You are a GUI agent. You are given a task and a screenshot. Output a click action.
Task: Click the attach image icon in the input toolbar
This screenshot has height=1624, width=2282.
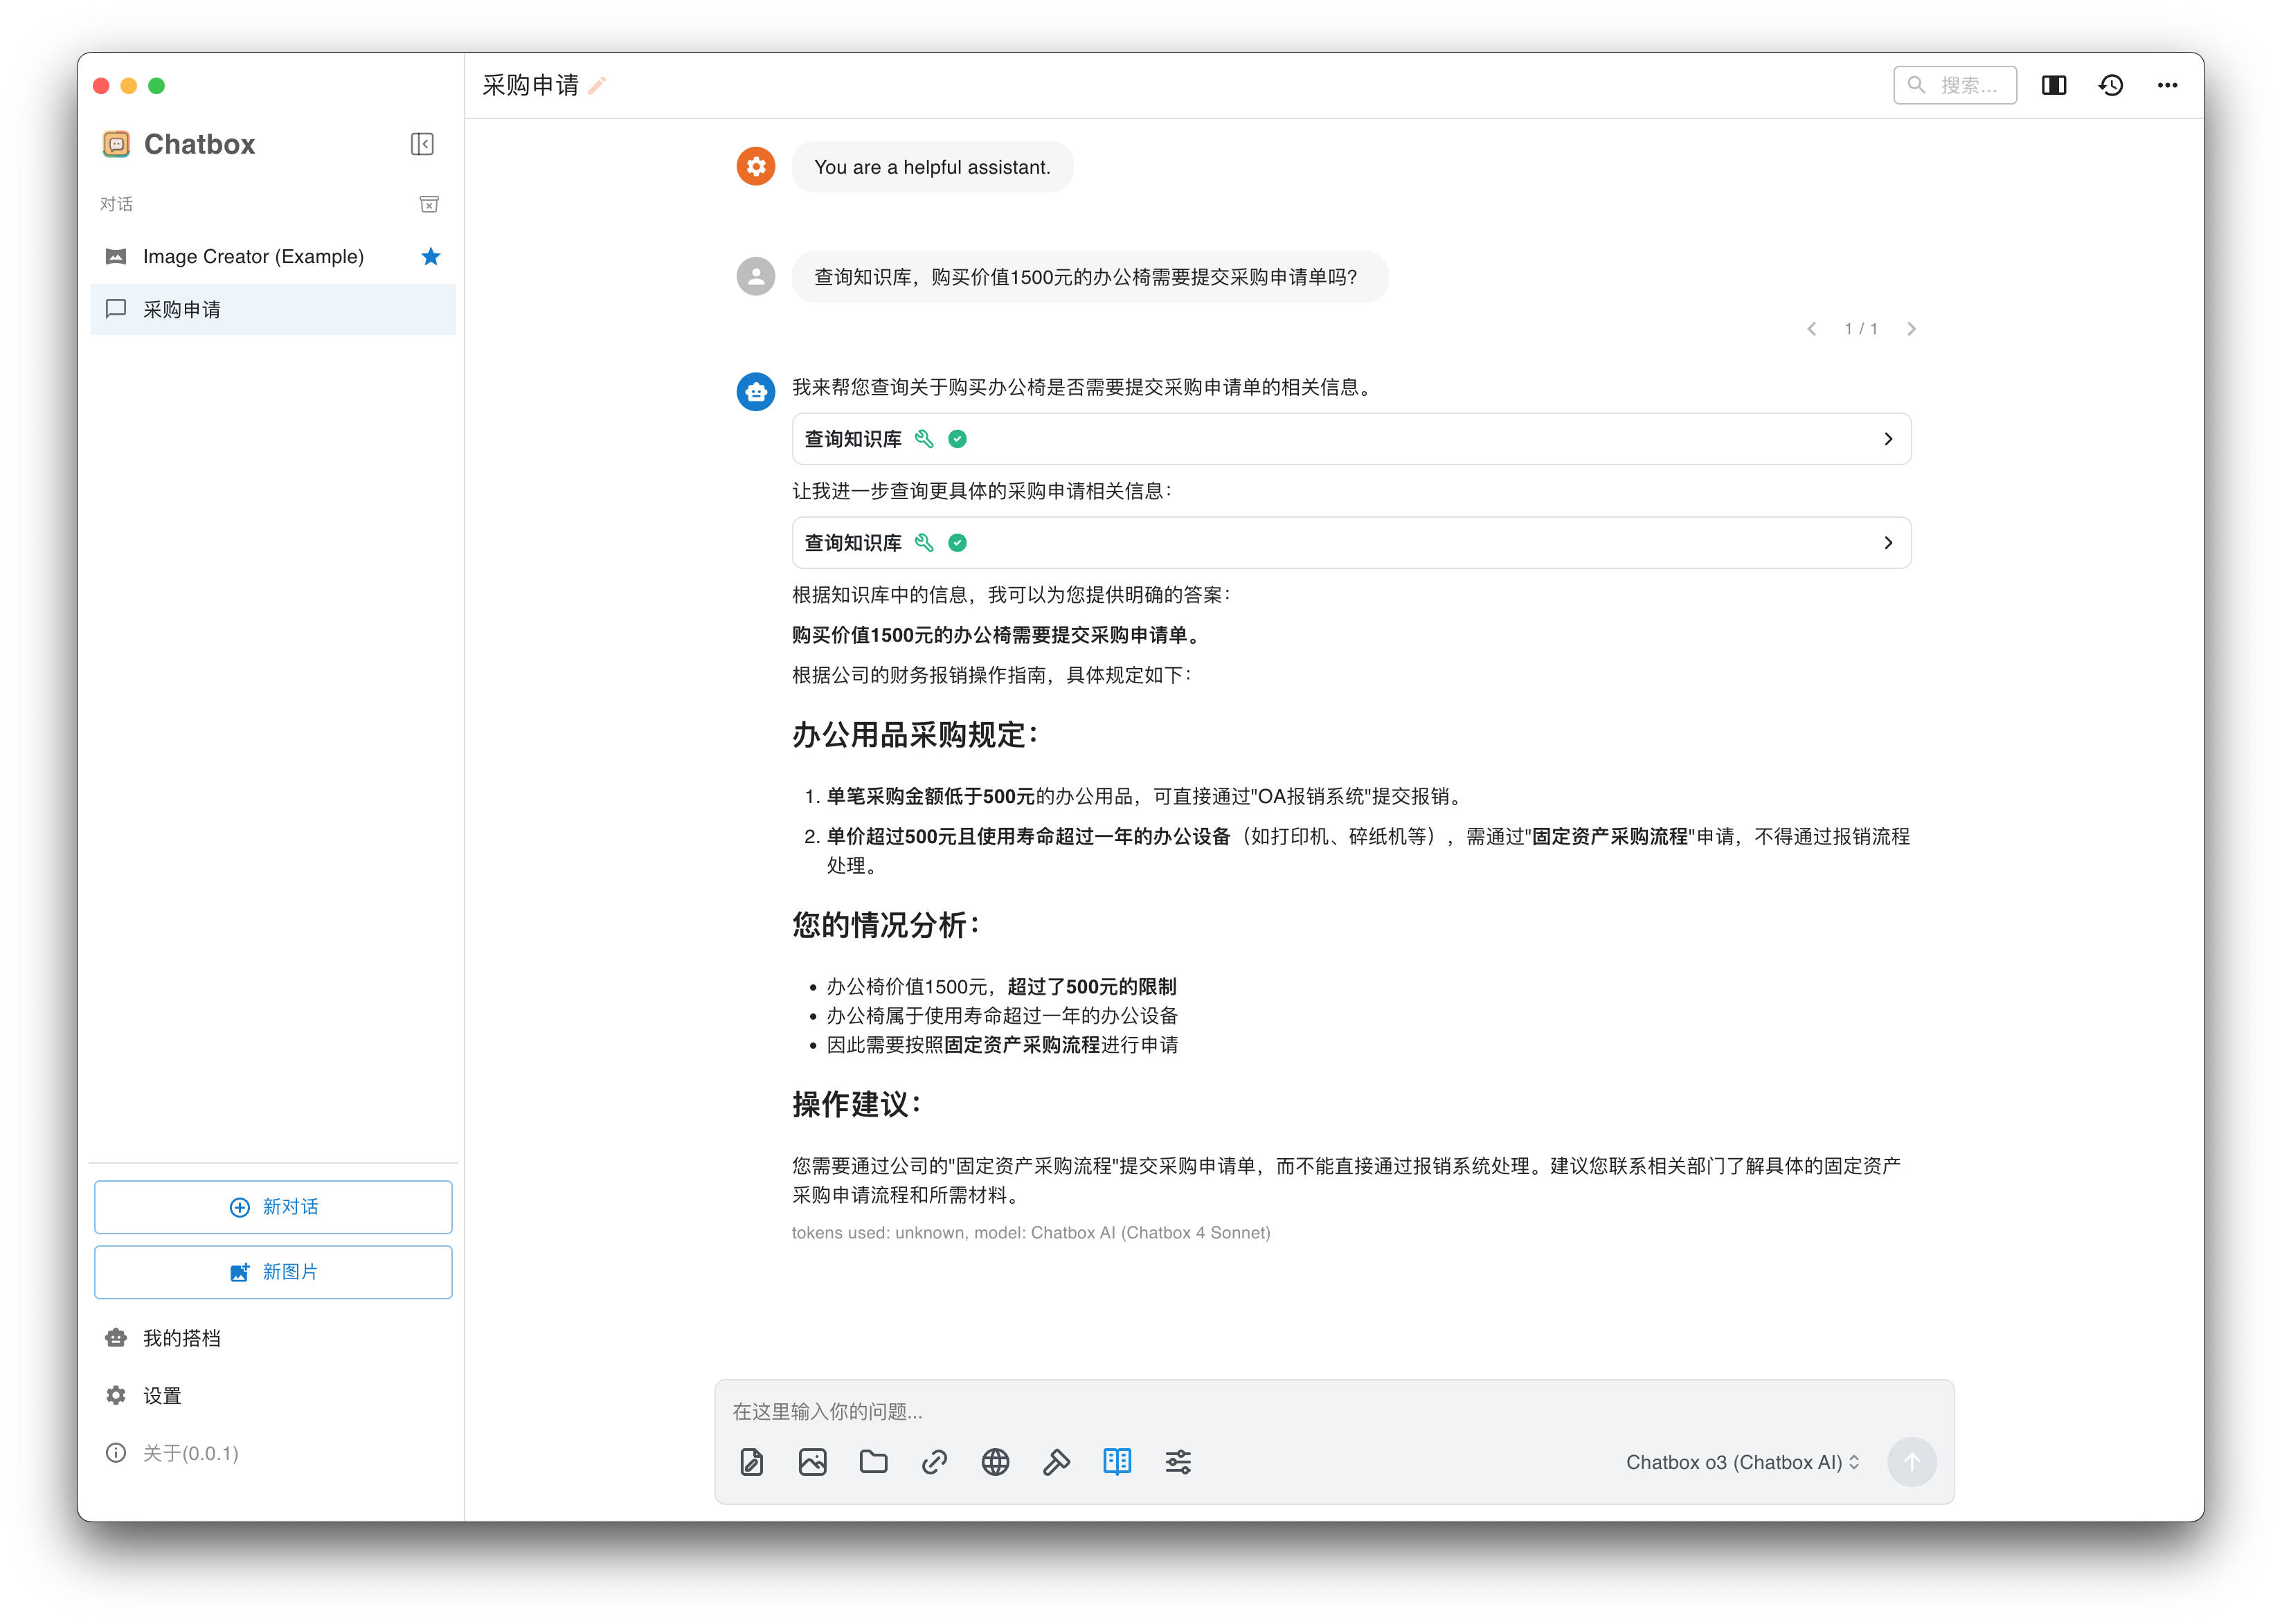(x=812, y=1462)
